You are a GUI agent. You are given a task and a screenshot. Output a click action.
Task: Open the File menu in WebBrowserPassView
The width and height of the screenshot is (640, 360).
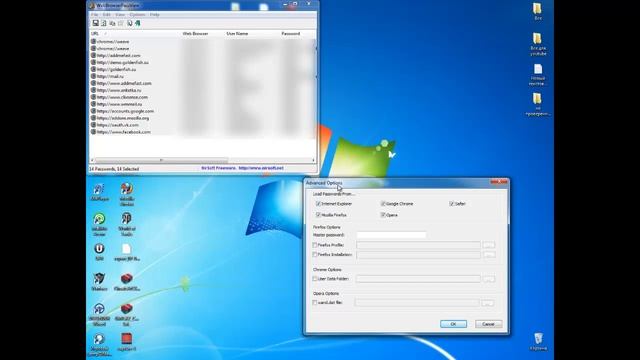(94, 15)
